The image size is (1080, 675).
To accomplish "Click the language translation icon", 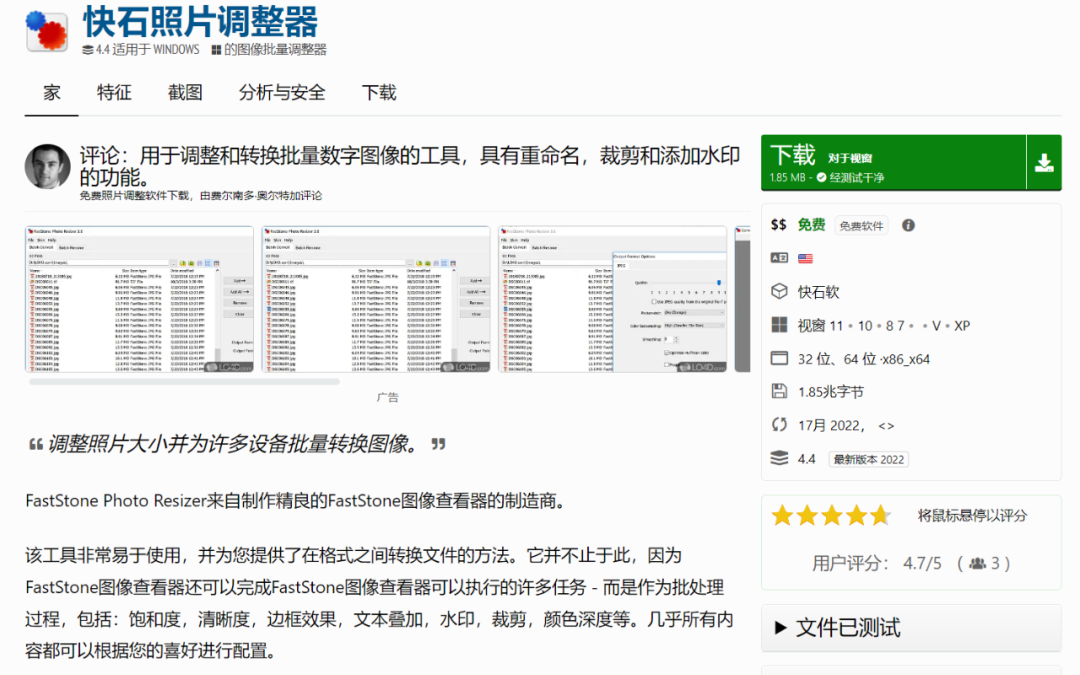I will click(x=779, y=258).
